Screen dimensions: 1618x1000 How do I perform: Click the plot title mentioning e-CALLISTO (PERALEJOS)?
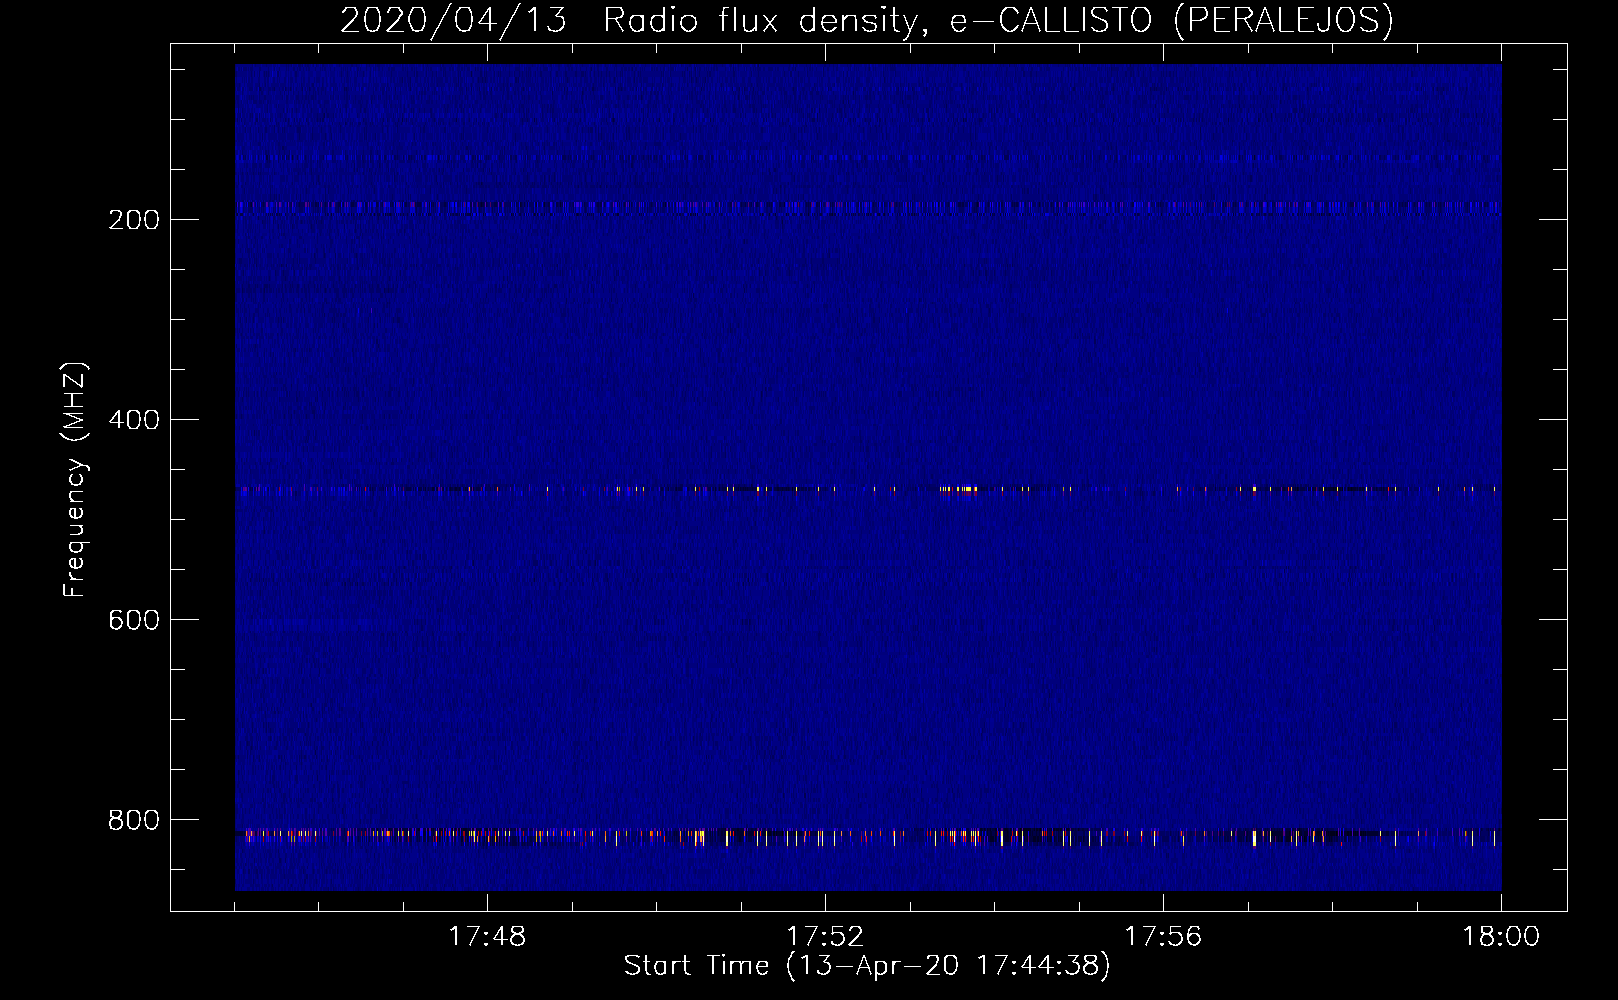(866, 21)
